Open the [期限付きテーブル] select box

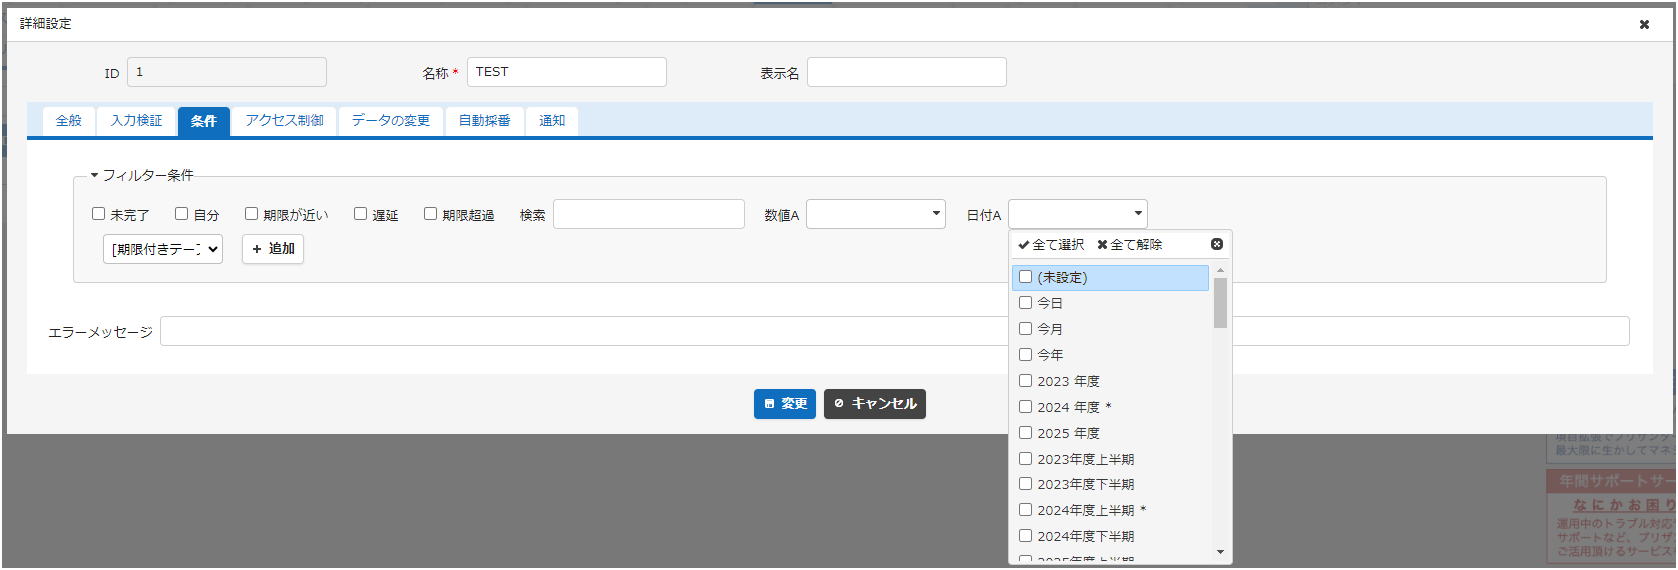coord(163,249)
